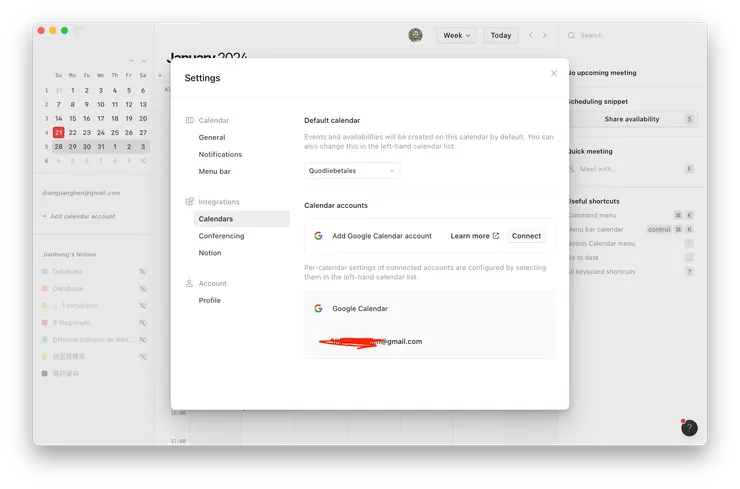Click the Account section person icon
Image resolution: width=740 pixels, height=489 pixels.
(189, 283)
